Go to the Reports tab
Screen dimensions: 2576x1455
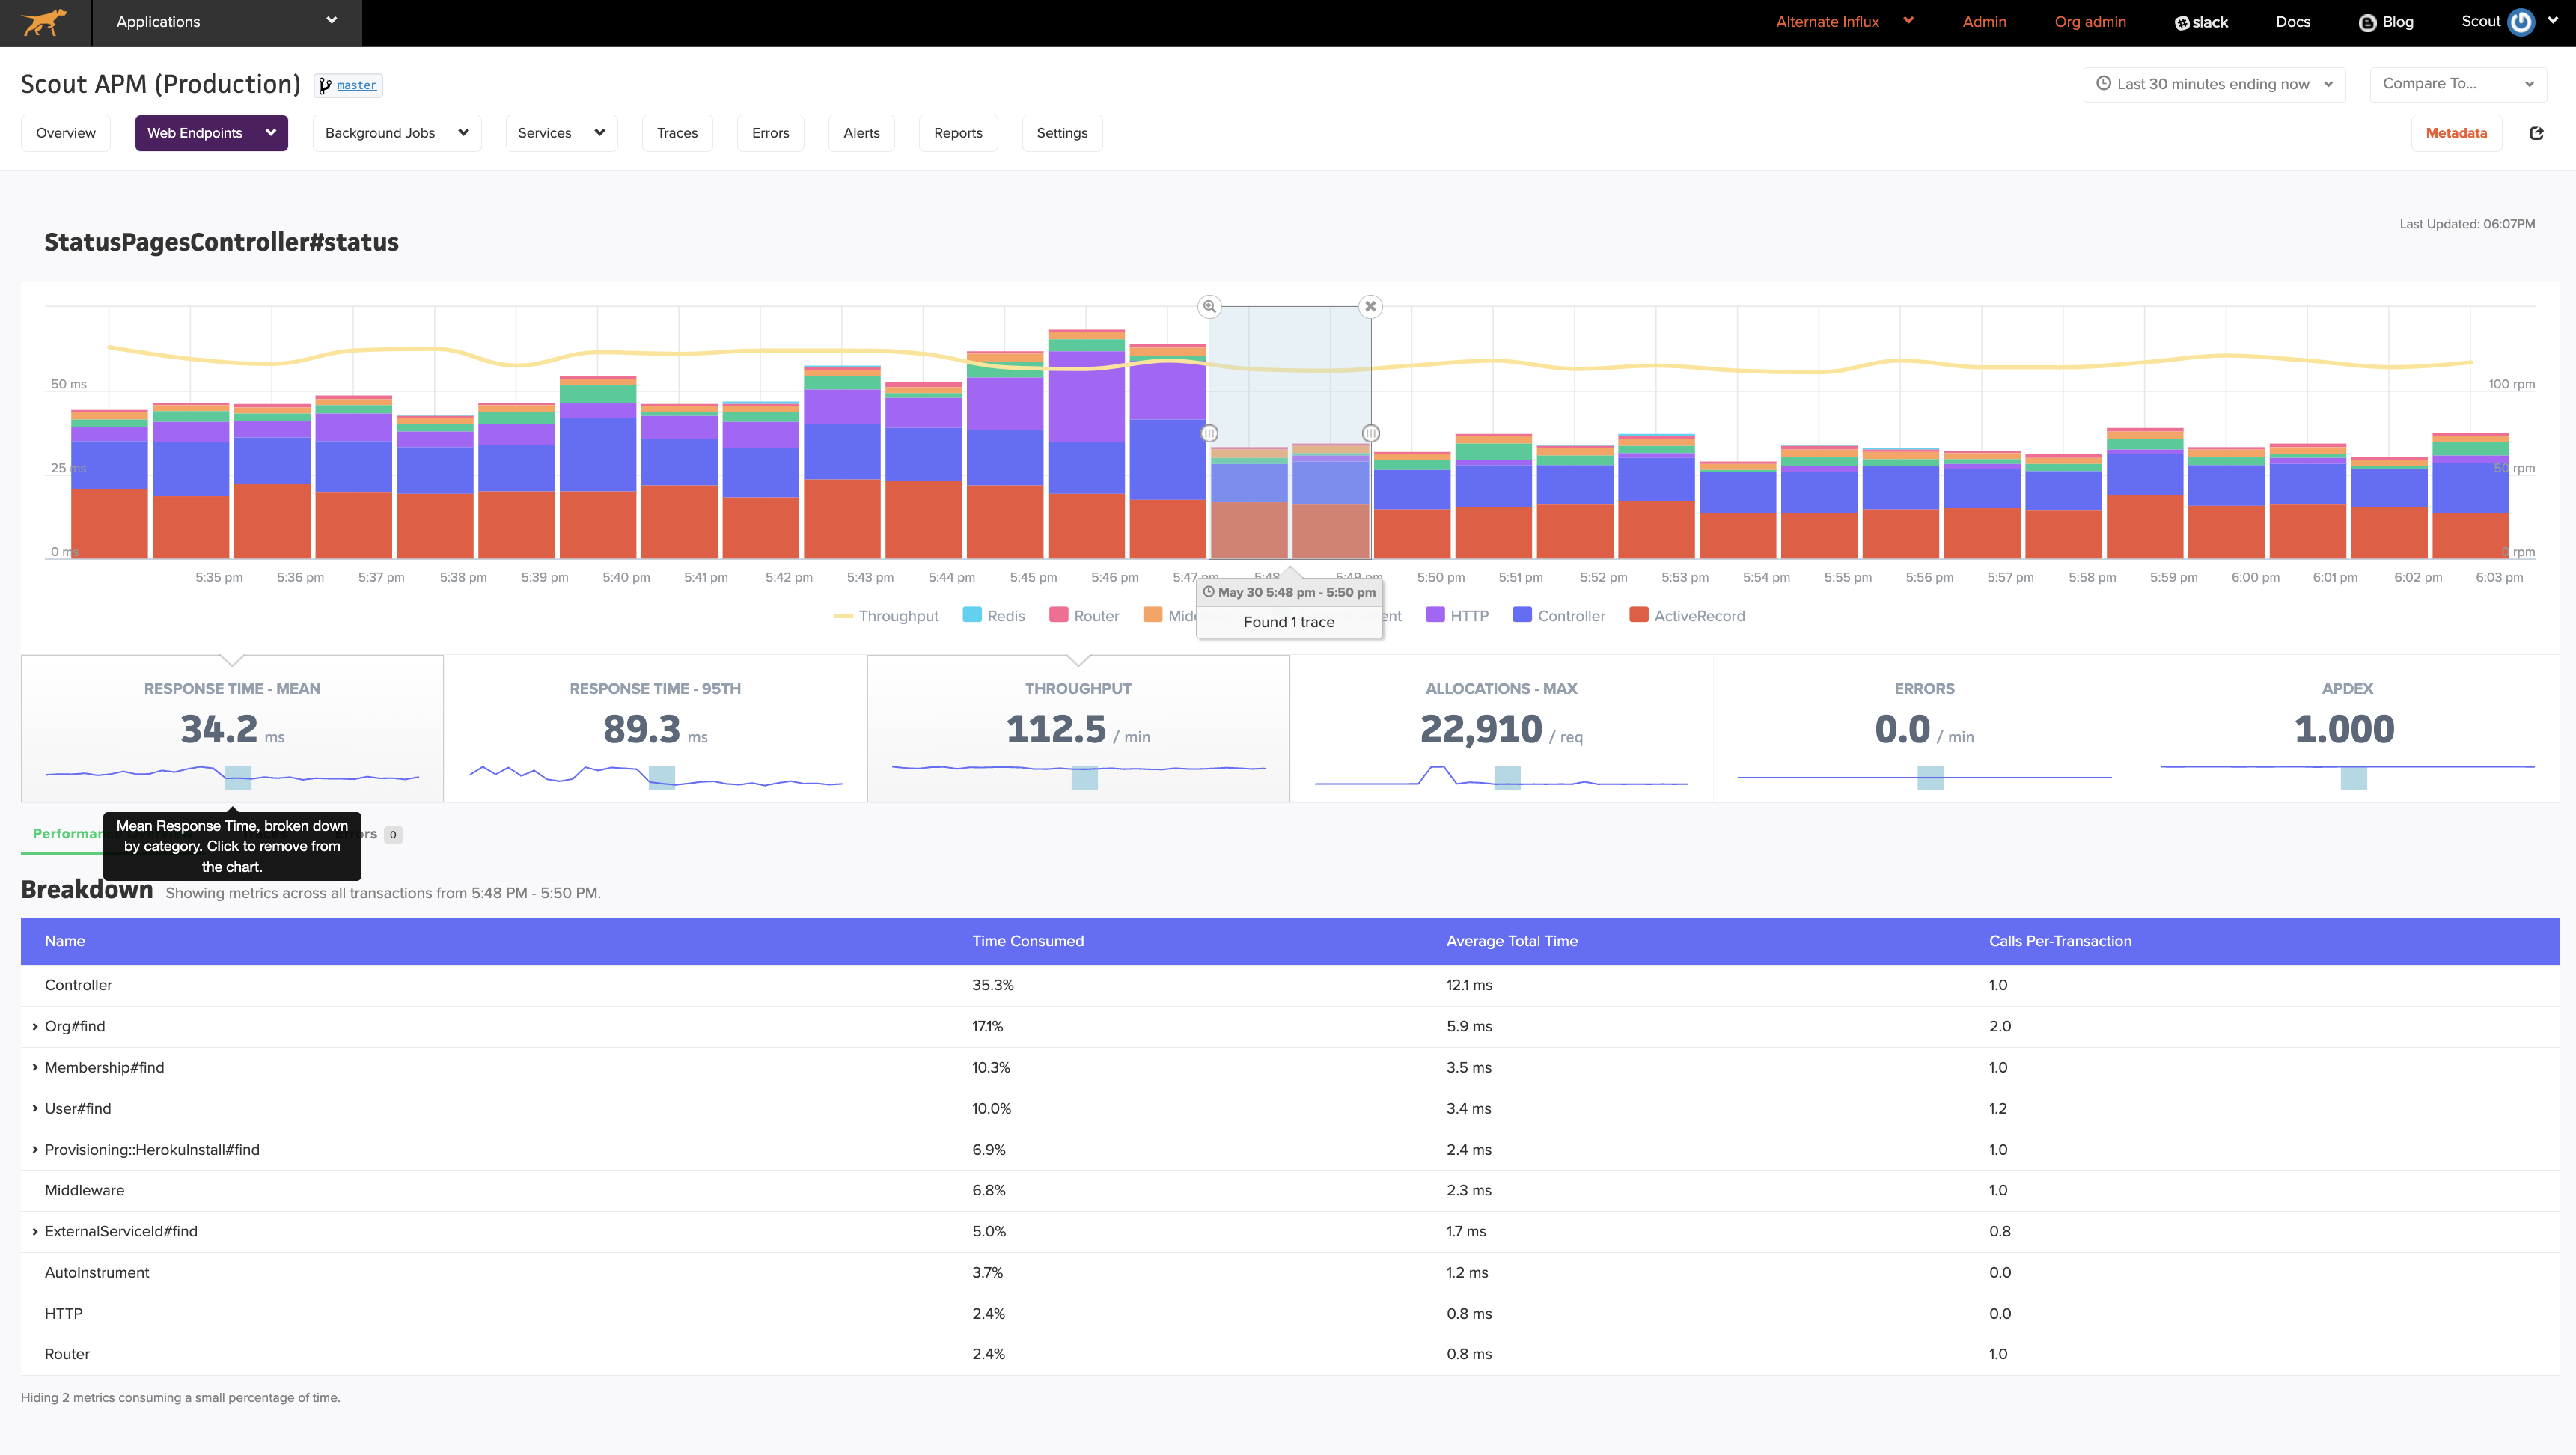pos(958,133)
